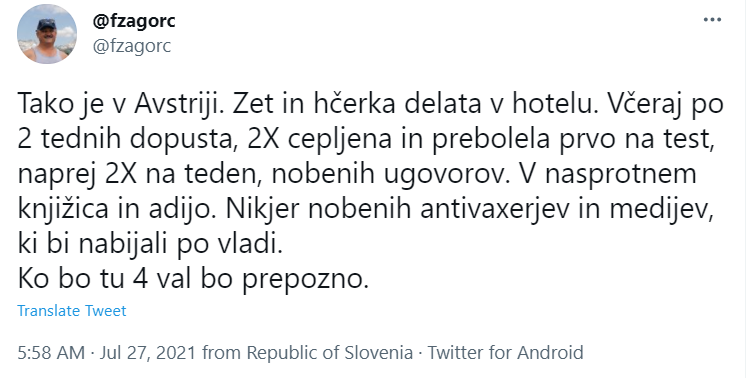
Task: Open the fzagorc profile picture
Action: click(x=47, y=34)
